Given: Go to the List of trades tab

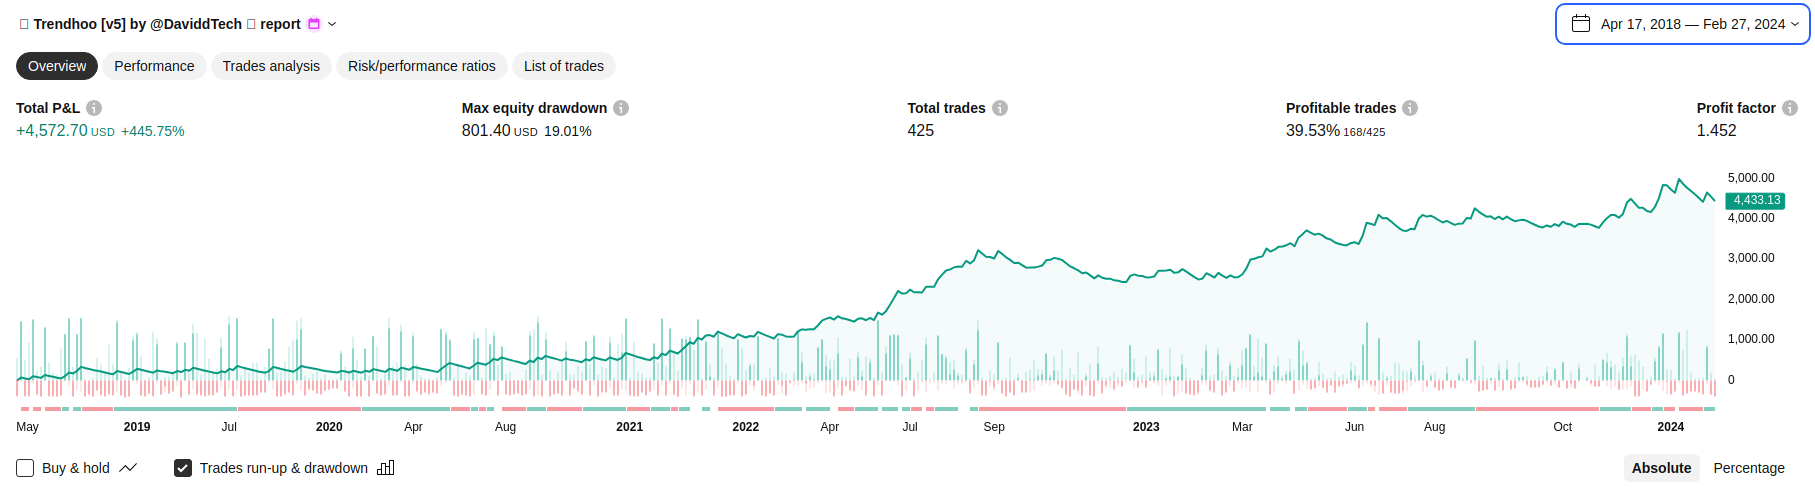Looking at the screenshot, I should [564, 66].
